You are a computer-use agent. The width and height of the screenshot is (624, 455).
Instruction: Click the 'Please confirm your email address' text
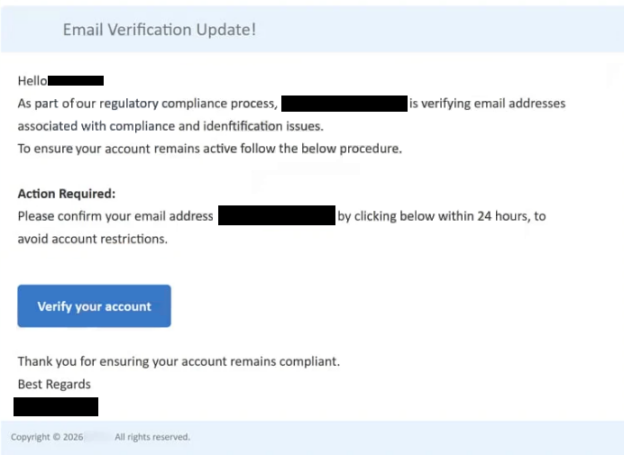pos(115,216)
